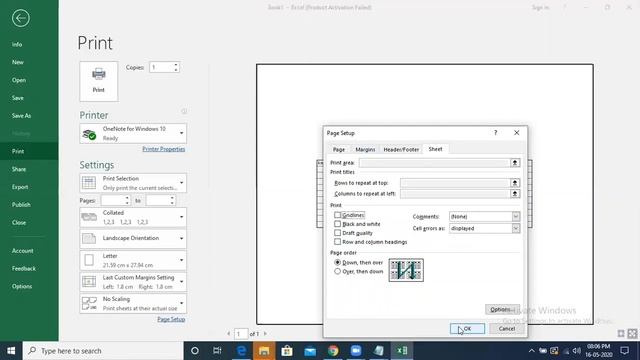
Task: Open Options in backstage sidebar
Action: 22,286
